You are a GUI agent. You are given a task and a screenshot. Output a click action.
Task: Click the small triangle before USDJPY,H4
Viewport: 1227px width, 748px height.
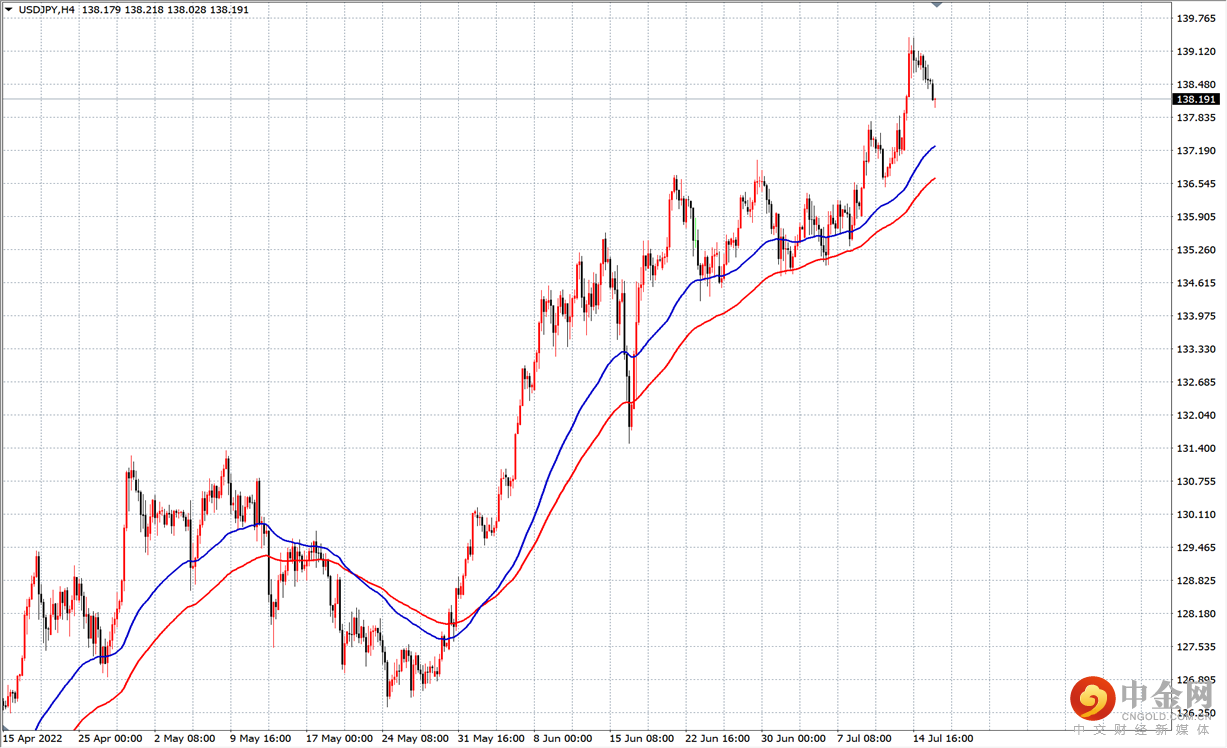pyautogui.click(x=8, y=9)
